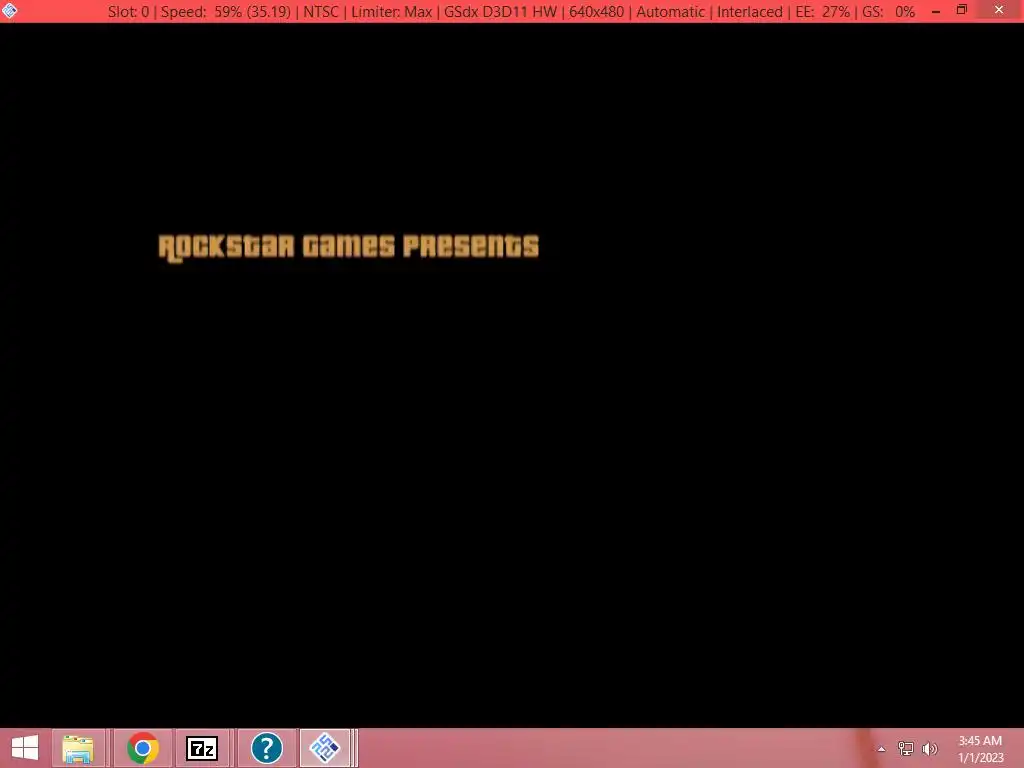This screenshot has width=1024, height=768.
Task: Open the Help question mark taskbar icon
Action: tap(266, 748)
